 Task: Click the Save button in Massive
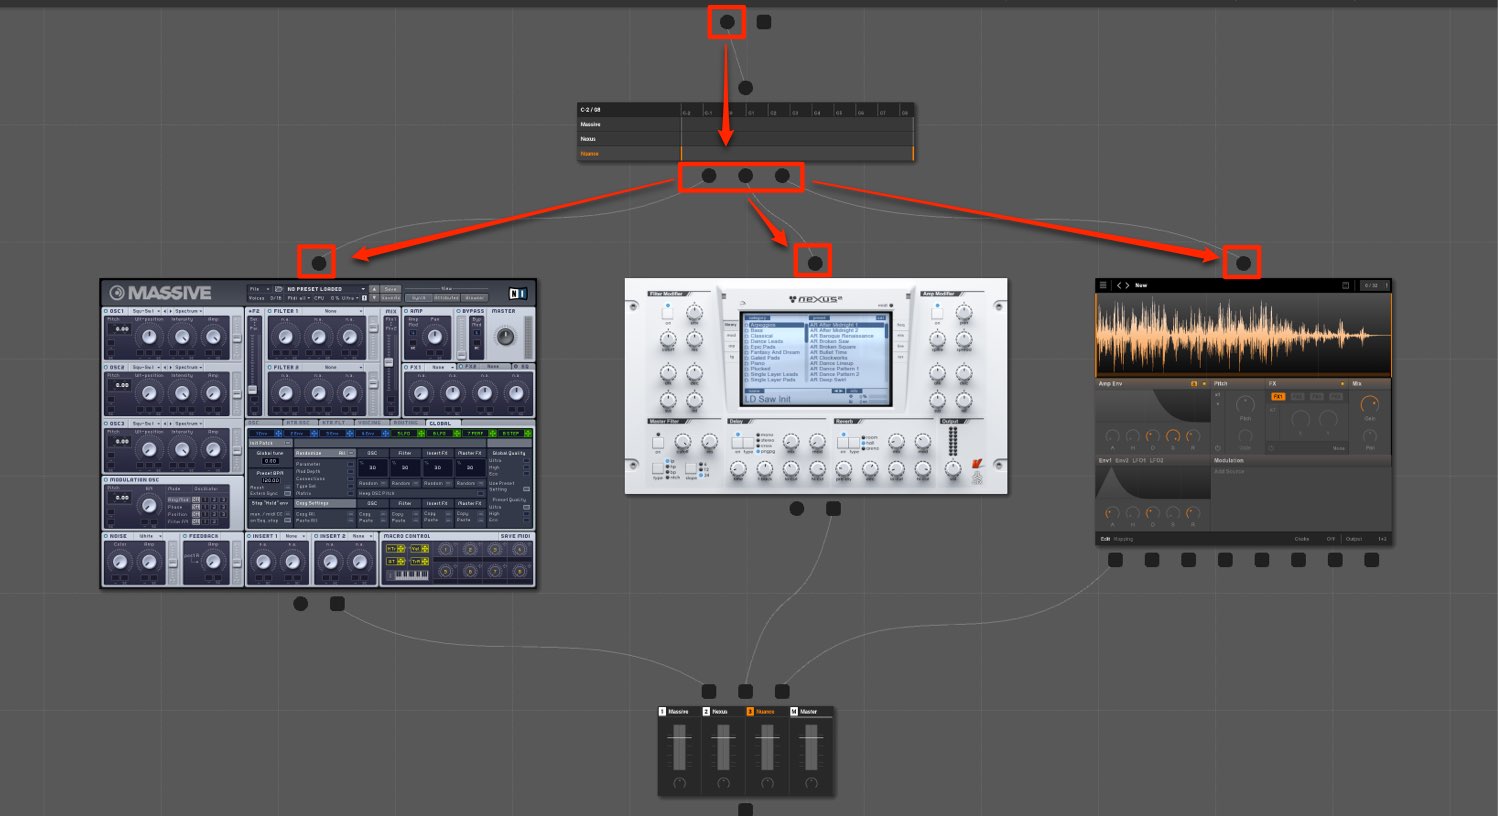(x=390, y=289)
